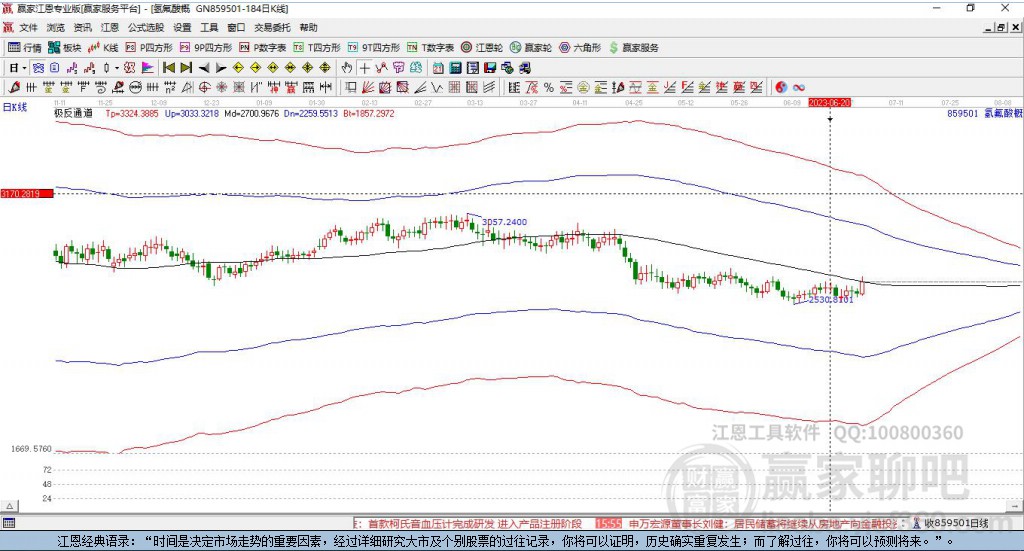Open the 工具 menu
This screenshot has width=1024, height=551.
coord(209,27)
